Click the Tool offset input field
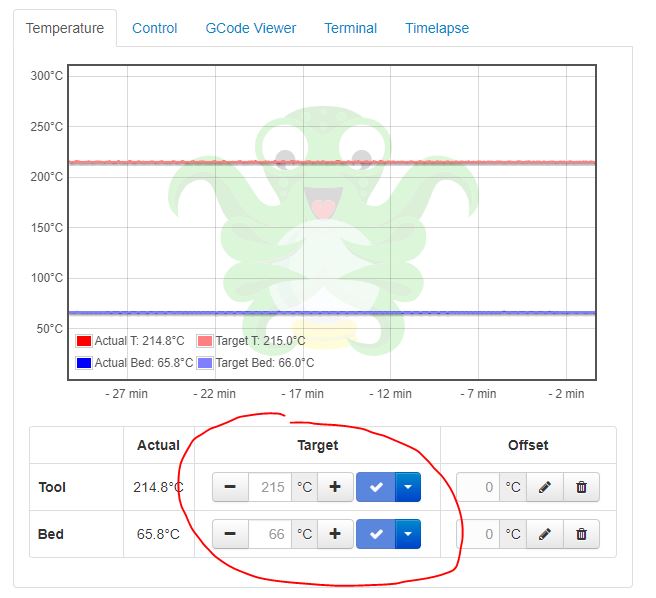The image size is (656, 598). coord(479,488)
